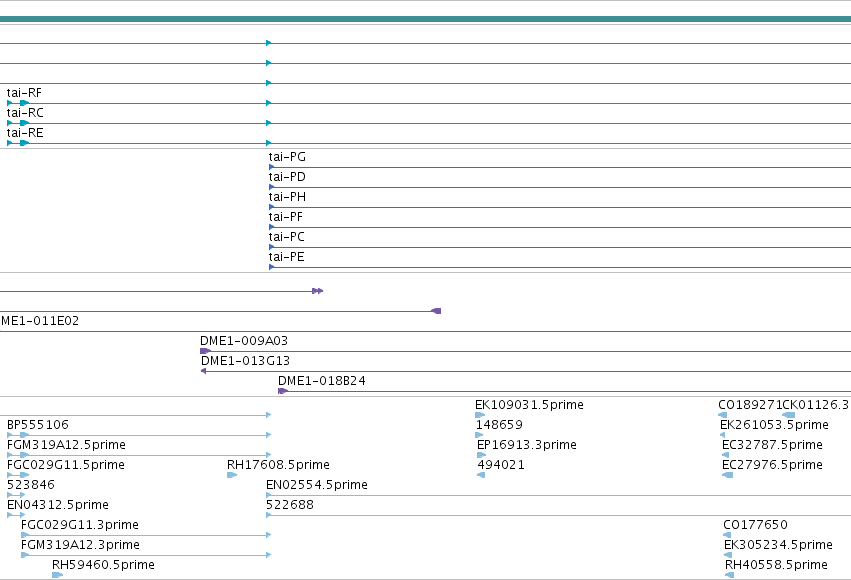Select the RH40558.5prime EST label
Viewport: 851px width, 580px height.
tap(777, 565)
